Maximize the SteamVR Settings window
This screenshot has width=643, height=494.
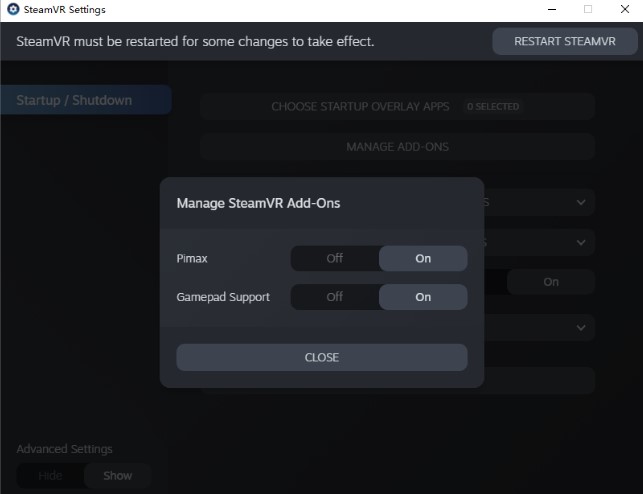(588, 9)
